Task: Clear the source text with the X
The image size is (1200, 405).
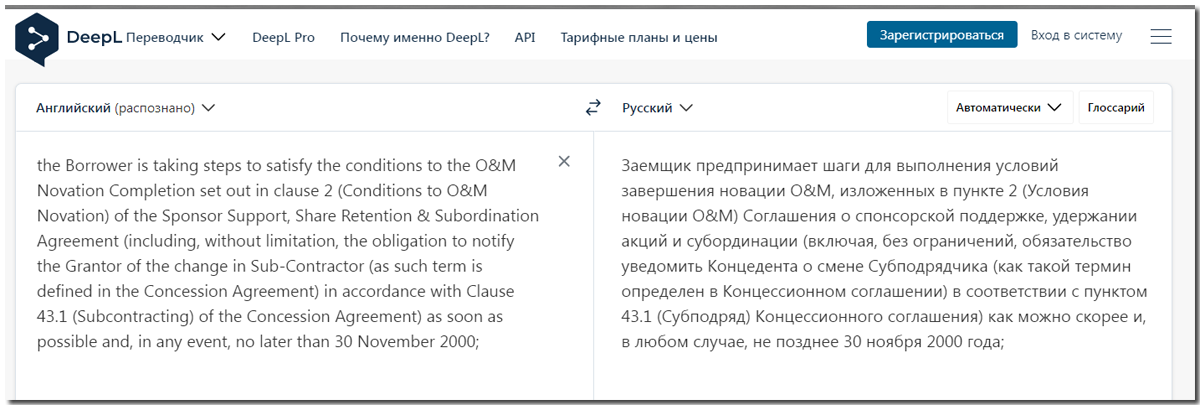Action: click(564, 161)
